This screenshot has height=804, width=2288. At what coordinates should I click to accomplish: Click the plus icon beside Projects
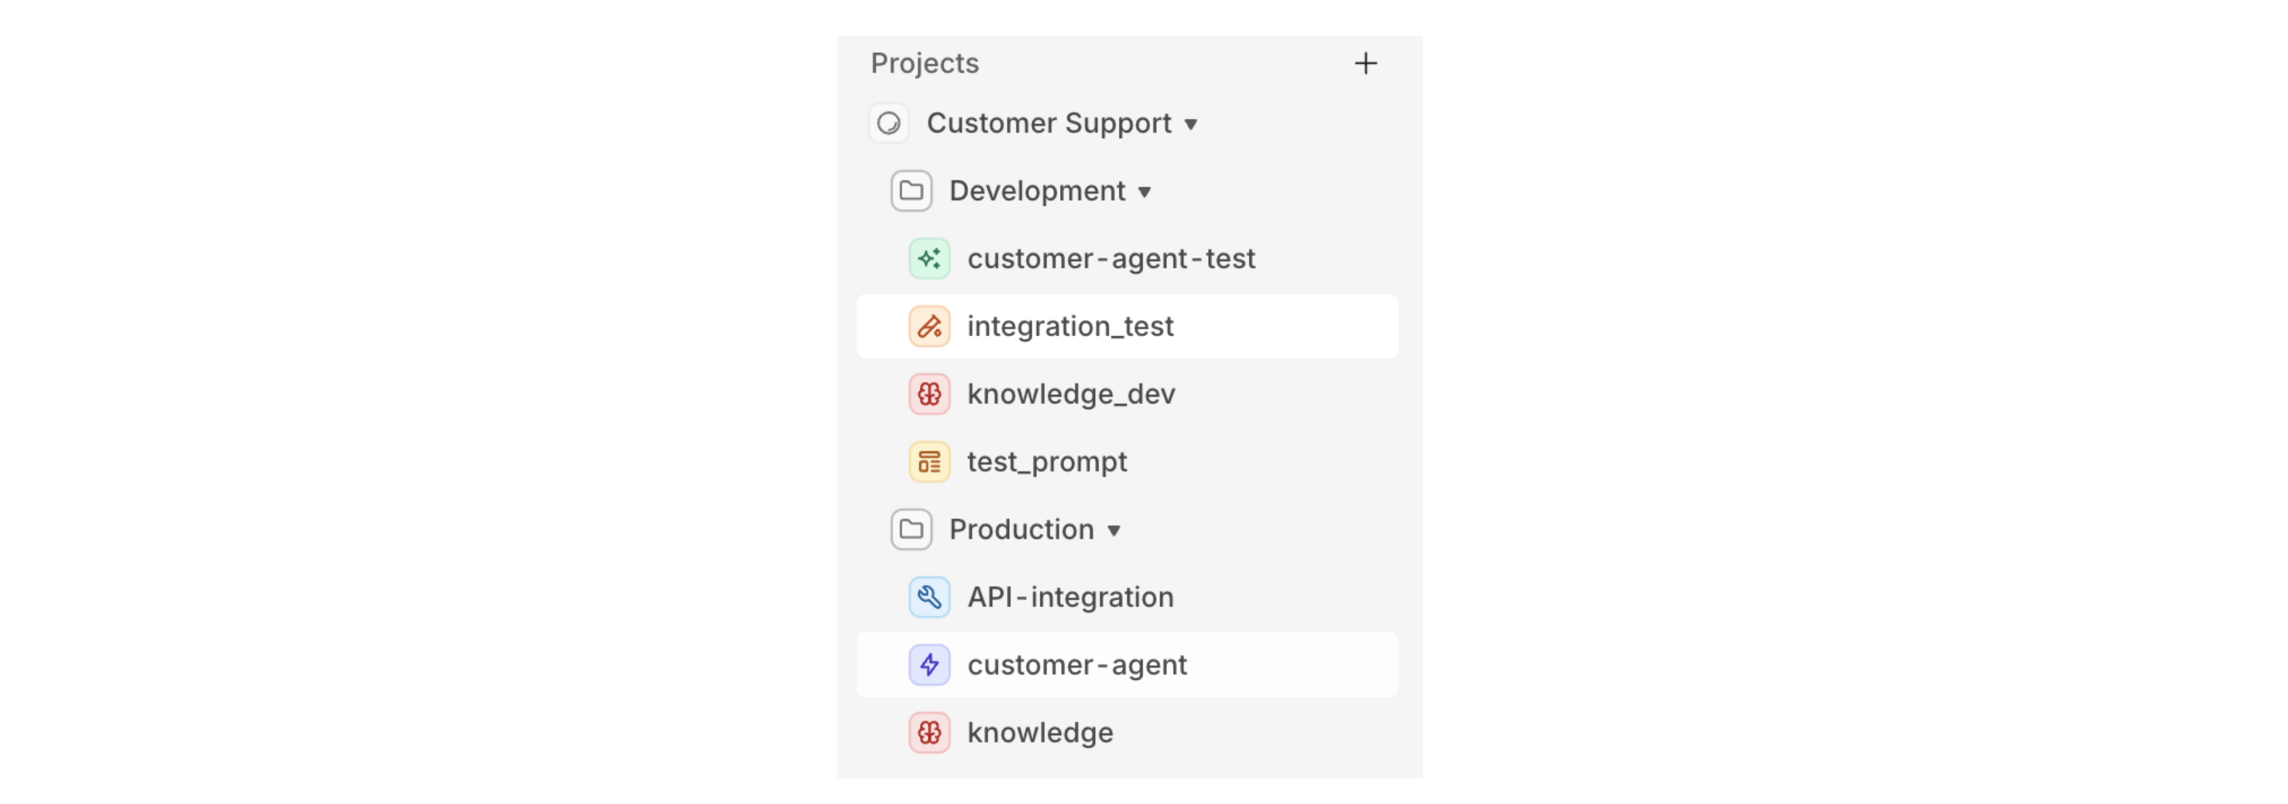pyautogui.click(x=1365, y=64)
